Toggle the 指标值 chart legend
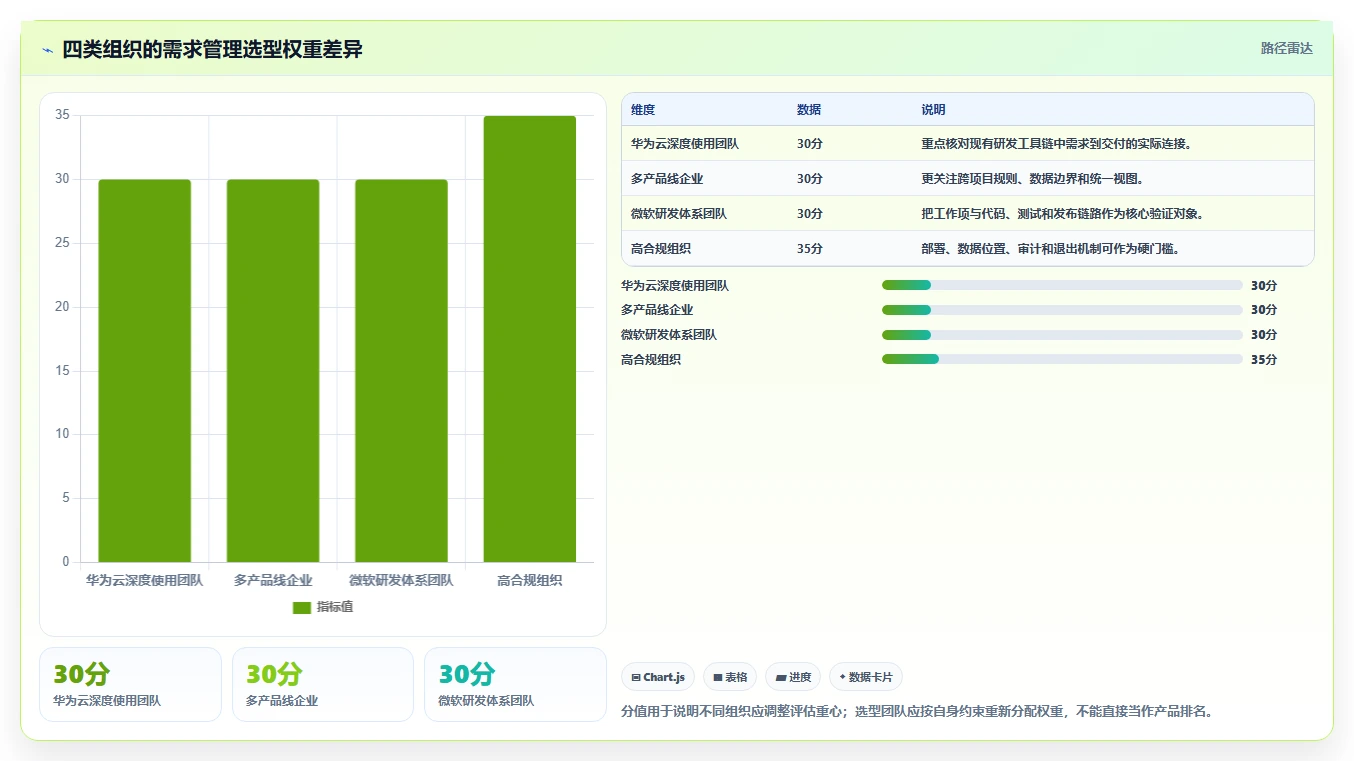Viewport: 1354px width, 761px height. (x=322, y=607)
